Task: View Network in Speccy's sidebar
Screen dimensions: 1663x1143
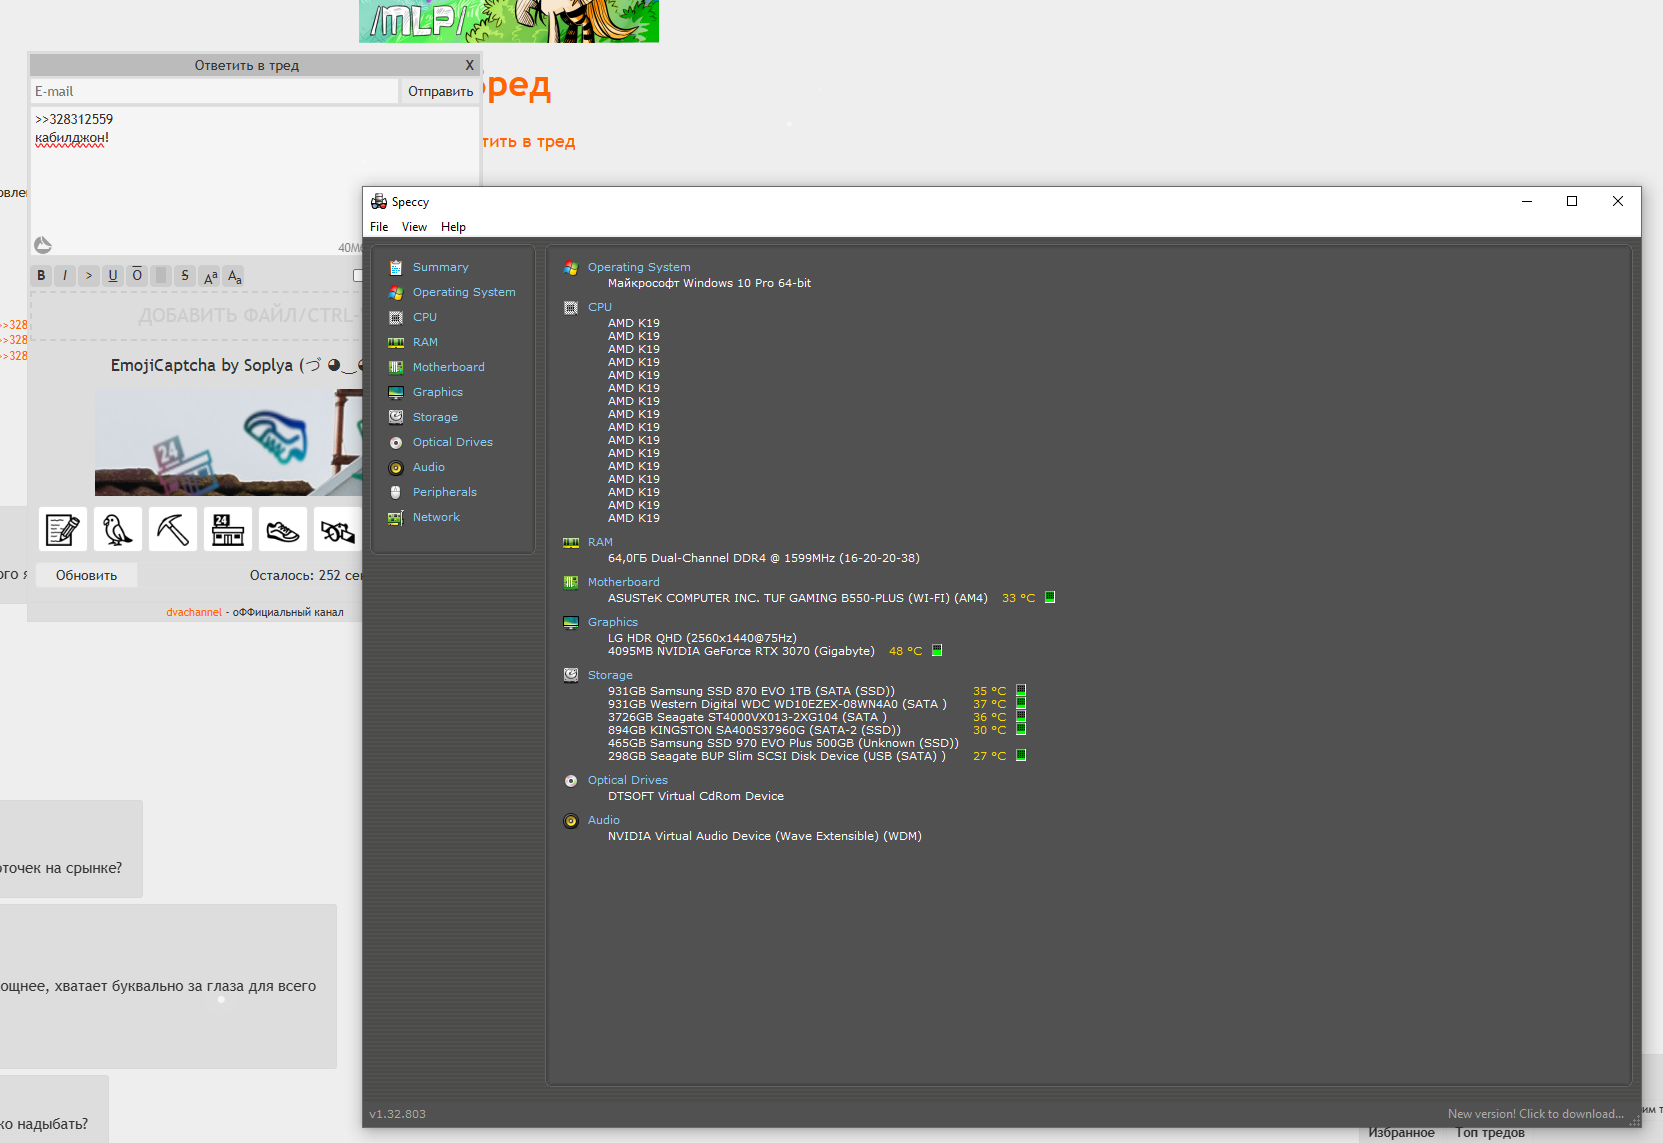Action: pyautogui.click(x=436, y=517)
